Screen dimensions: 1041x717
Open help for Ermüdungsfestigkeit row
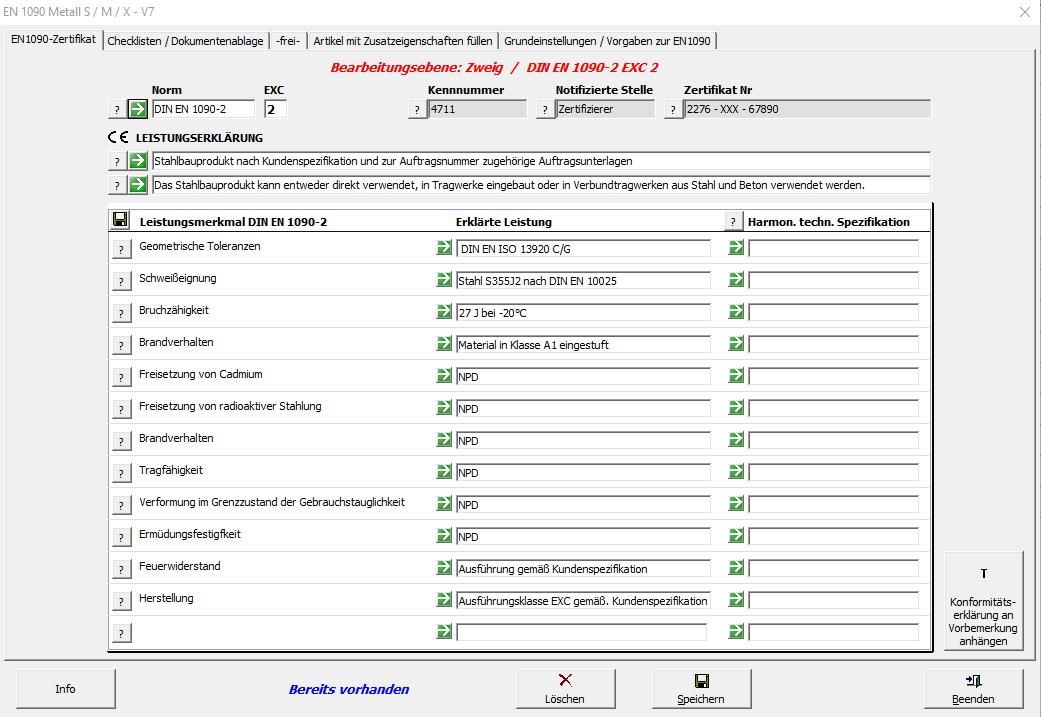(121, 537)
